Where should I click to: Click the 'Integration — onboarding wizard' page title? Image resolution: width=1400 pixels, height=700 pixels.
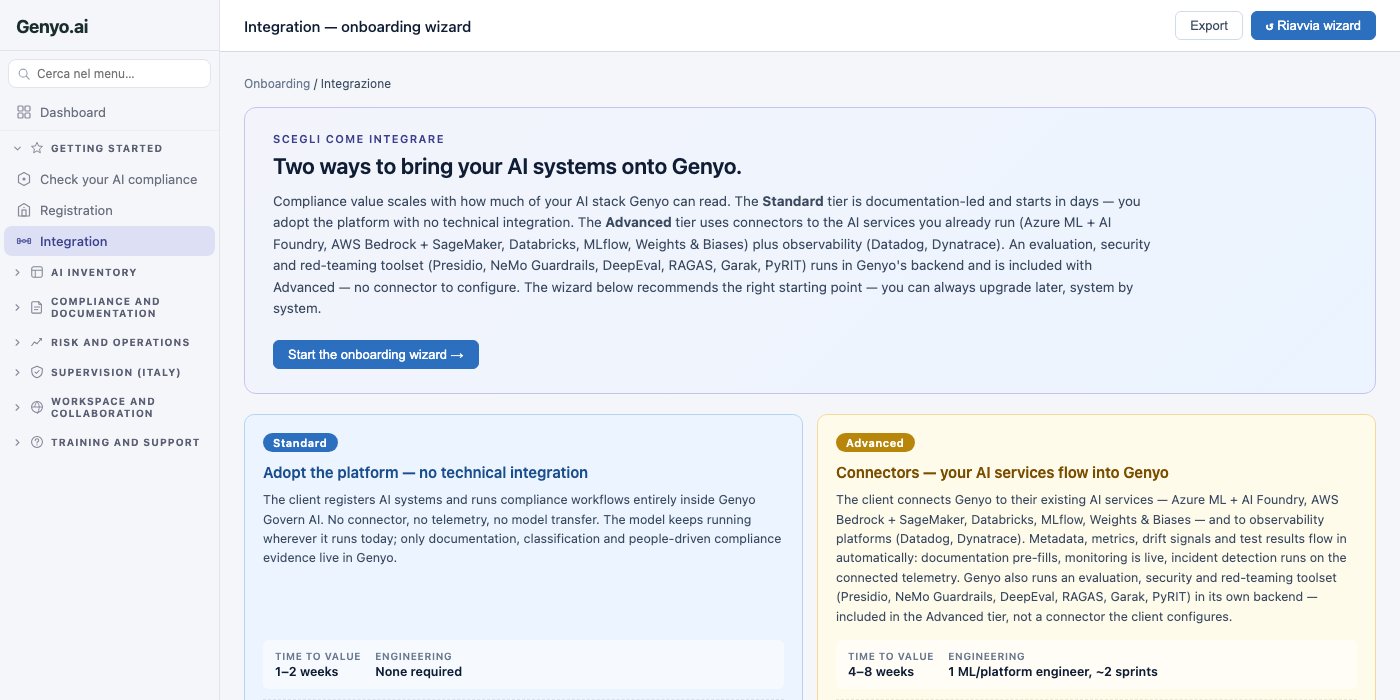tap(357, 27)
